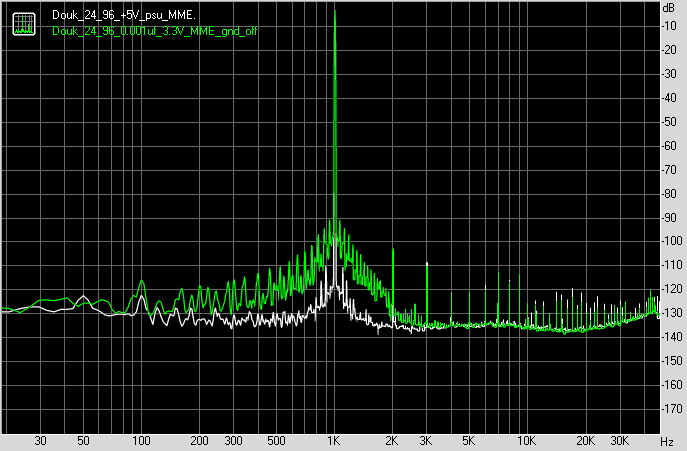
Task: Click the 500 Hz frequency axis label
Action: point(276,440)
